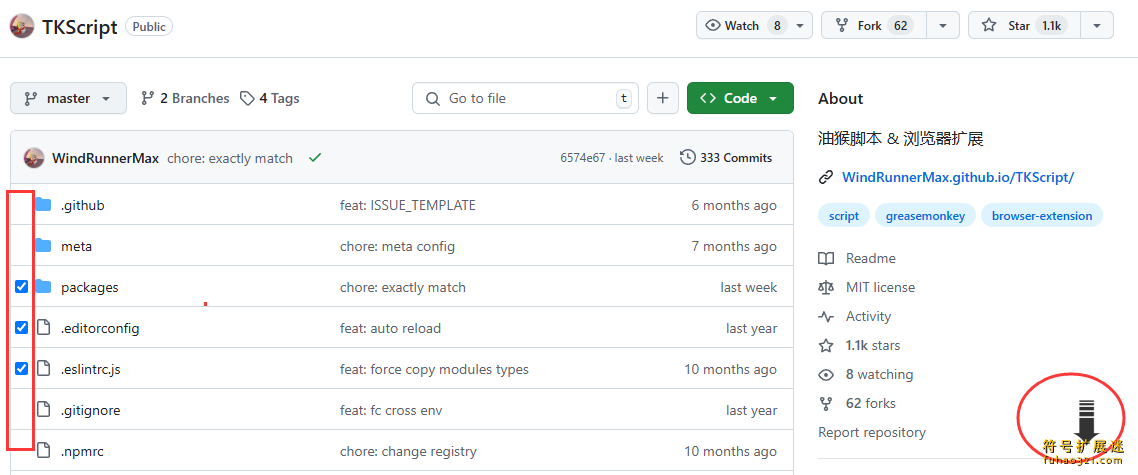The image size is (1138, 475).
Task: Click the TKScript repository owner avatar
Action: point(22,27)
